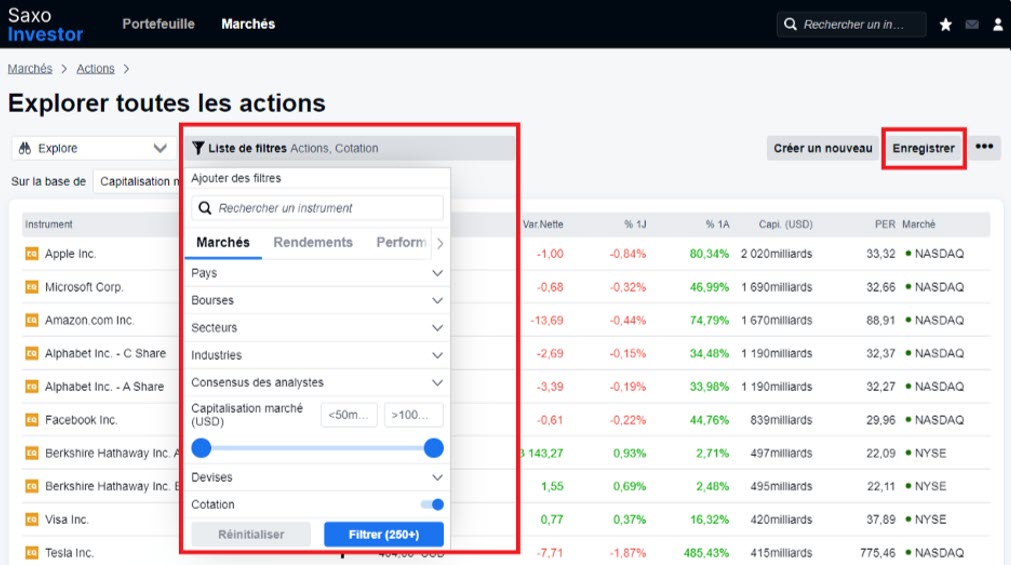Click the Alphabet C Share instrument icon
1011x565 pixels.
(x=32, y=353)
